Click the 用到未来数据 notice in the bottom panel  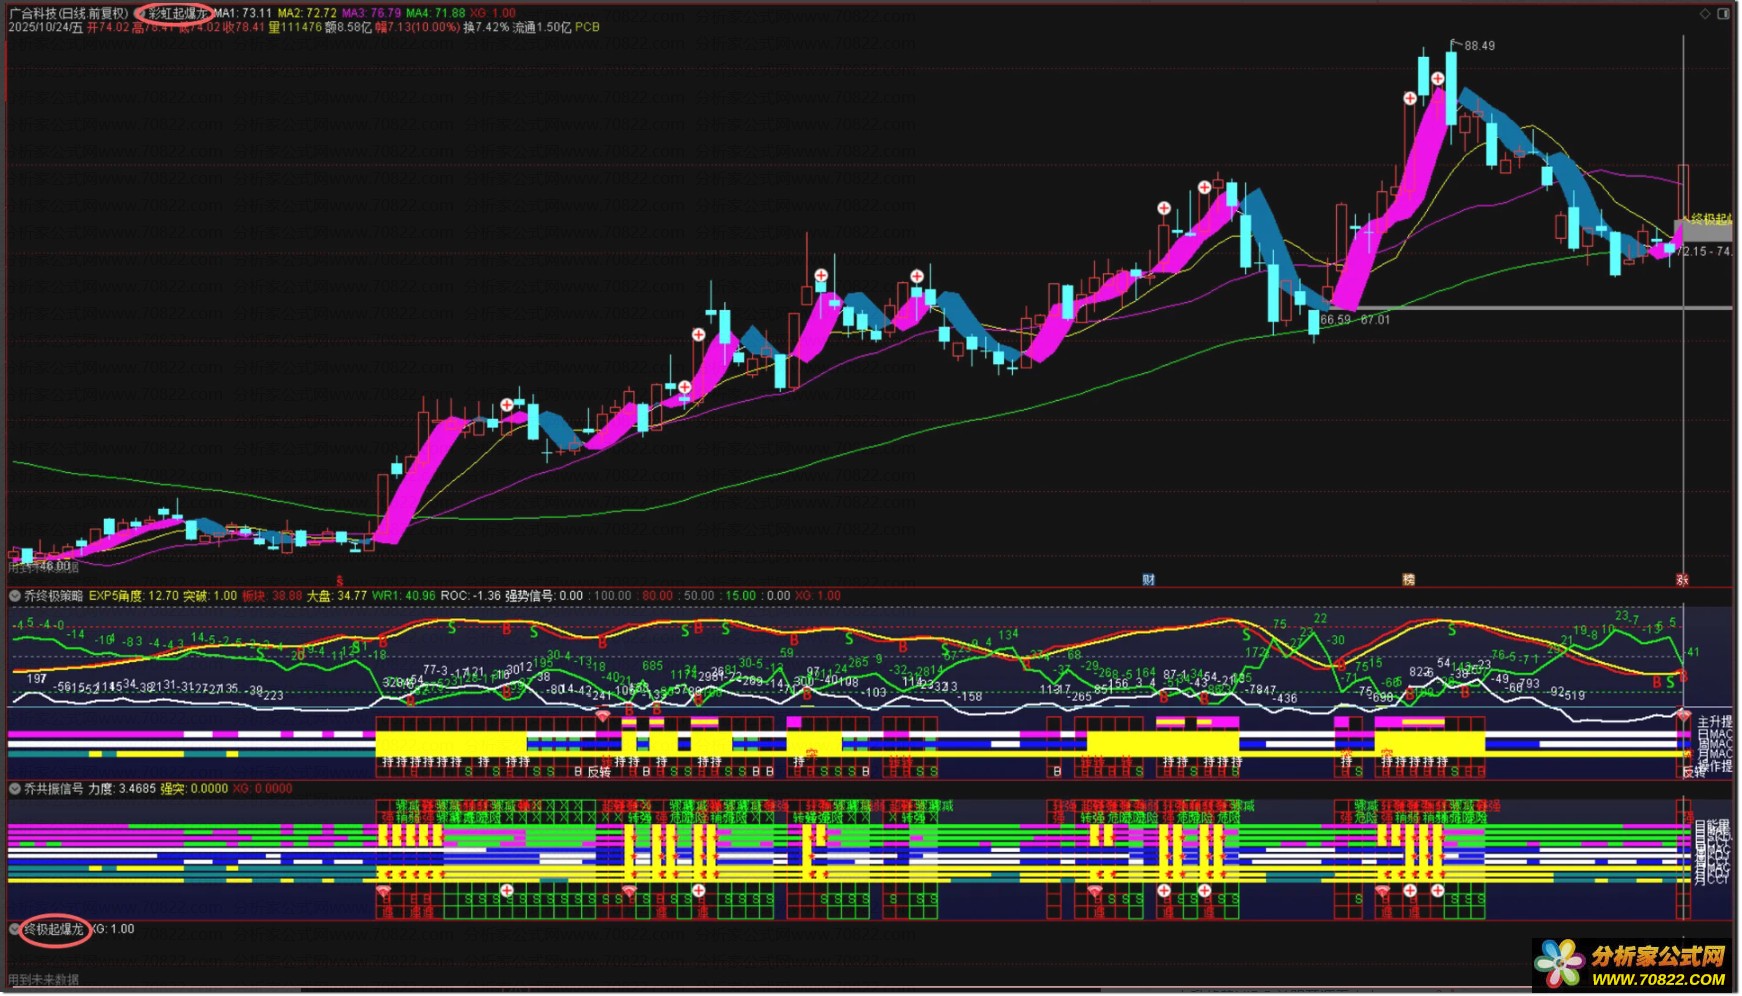(x=44, y=980)
